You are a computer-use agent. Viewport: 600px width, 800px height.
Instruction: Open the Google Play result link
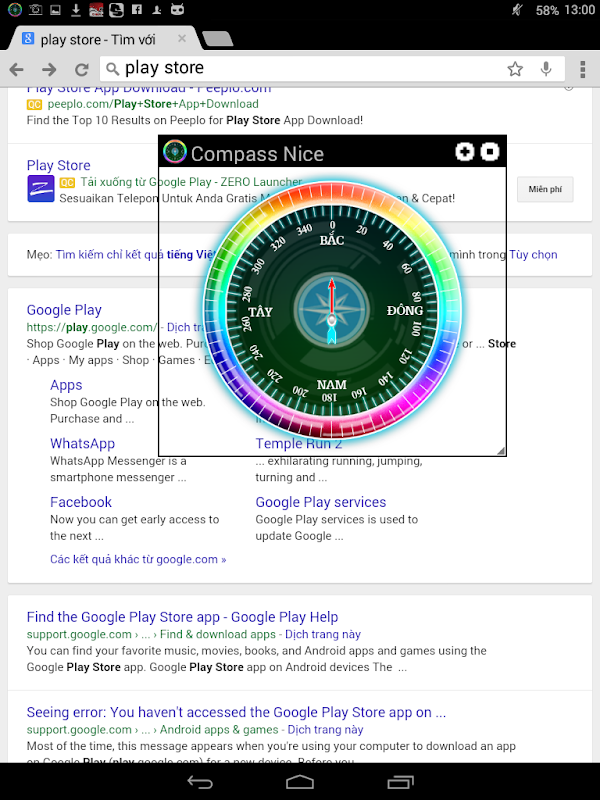coord(64,310)
